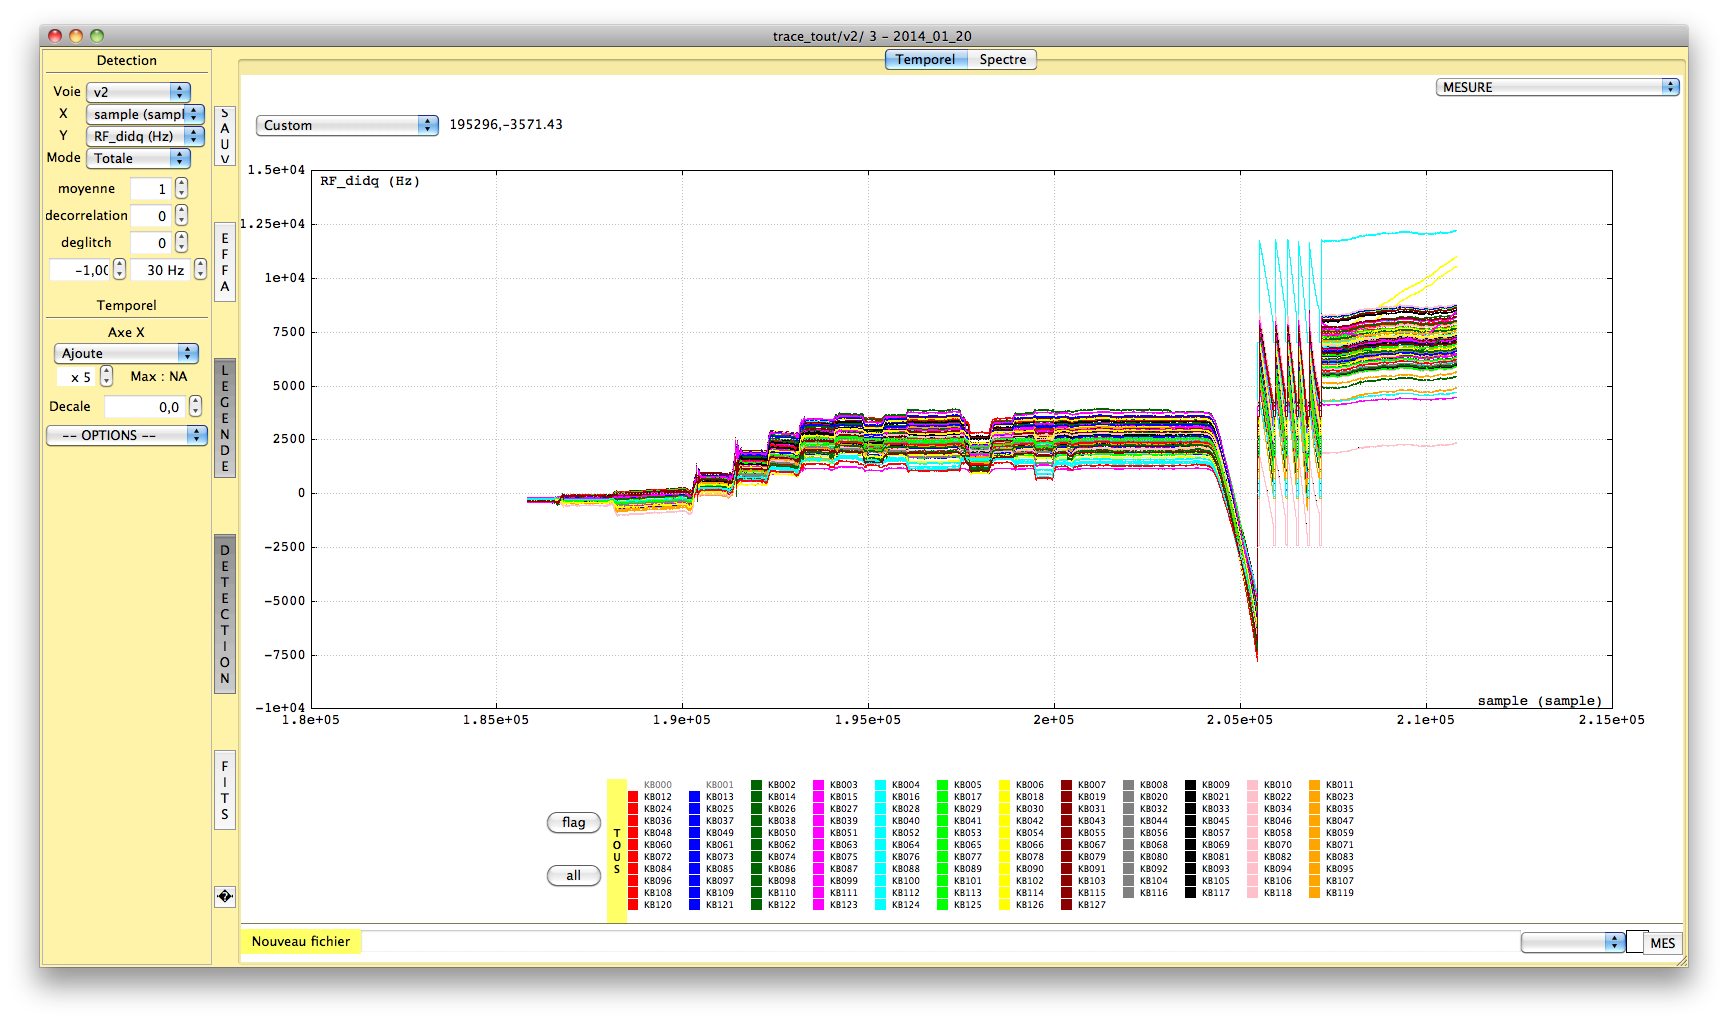Toggle the vertical DETECTION panel button

tap(225, 614)
